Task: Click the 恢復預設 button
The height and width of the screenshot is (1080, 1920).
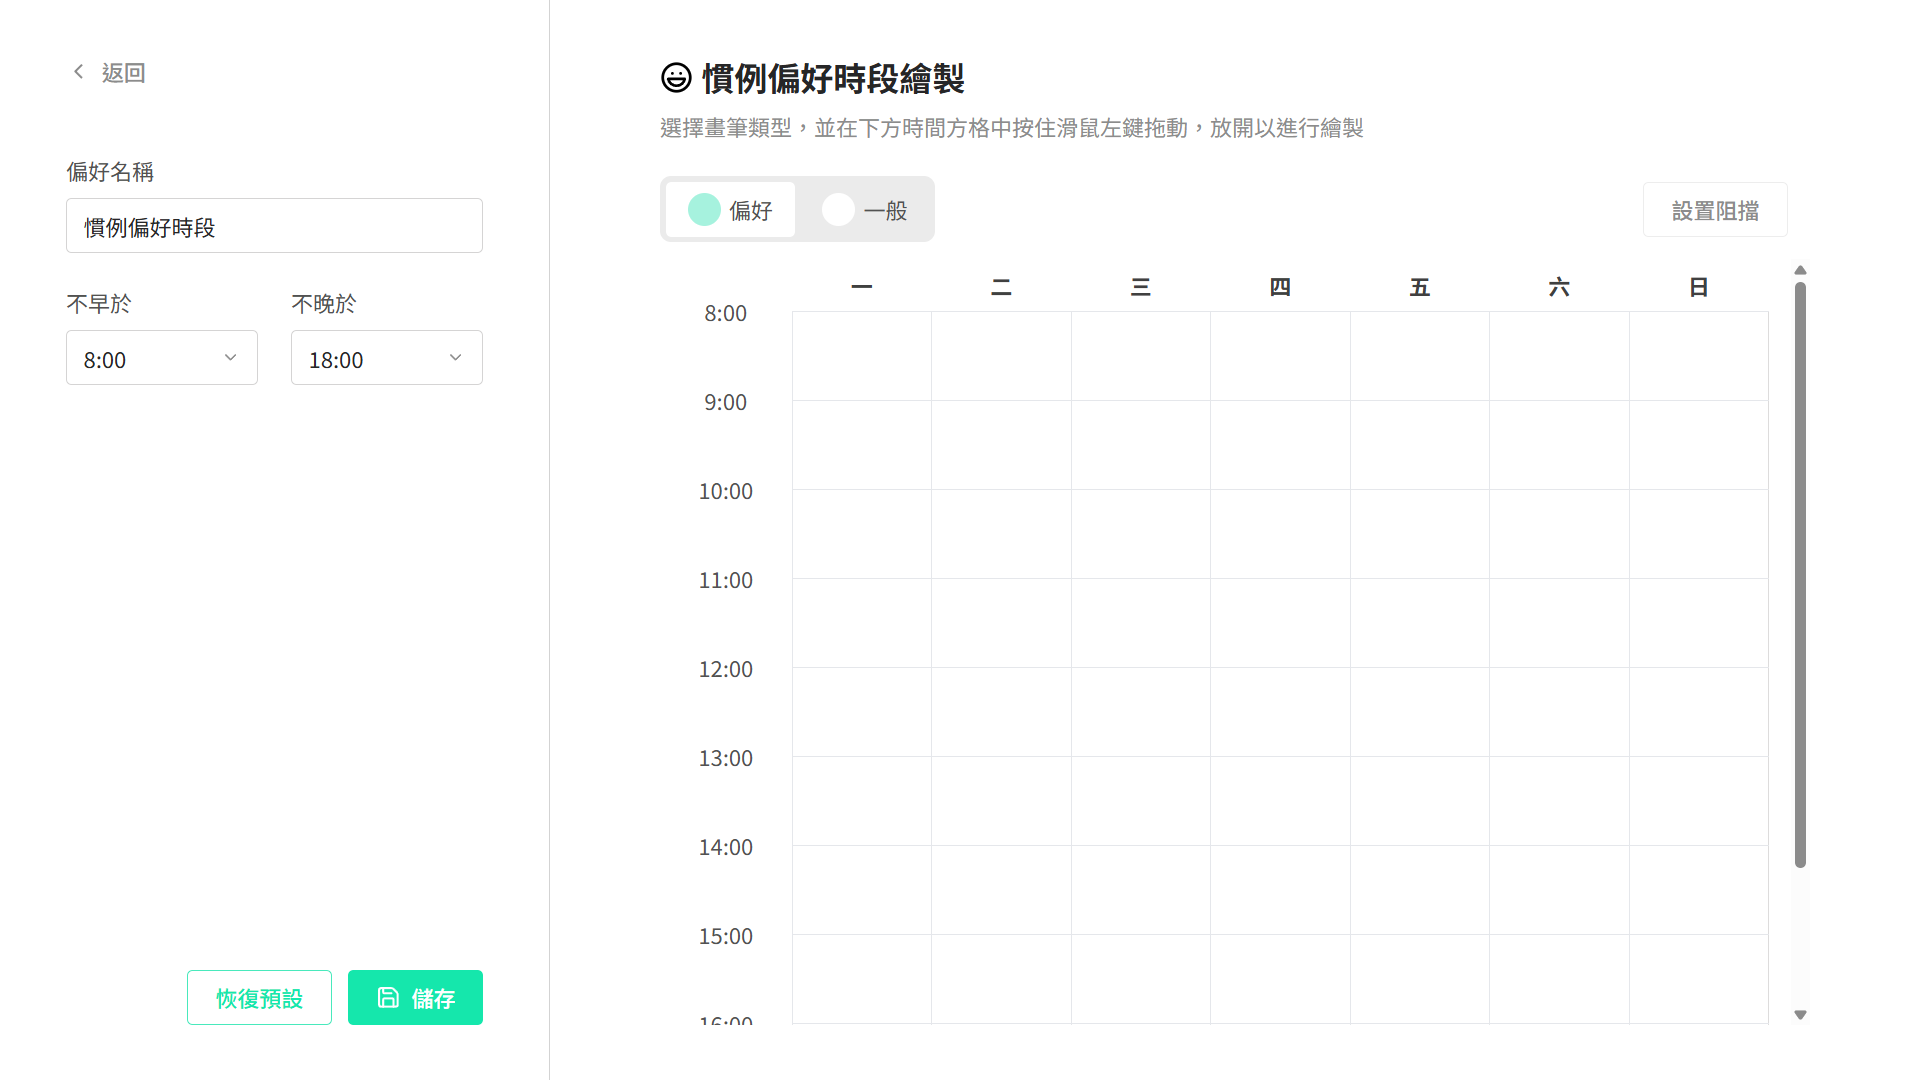Action: coord(259,998)
